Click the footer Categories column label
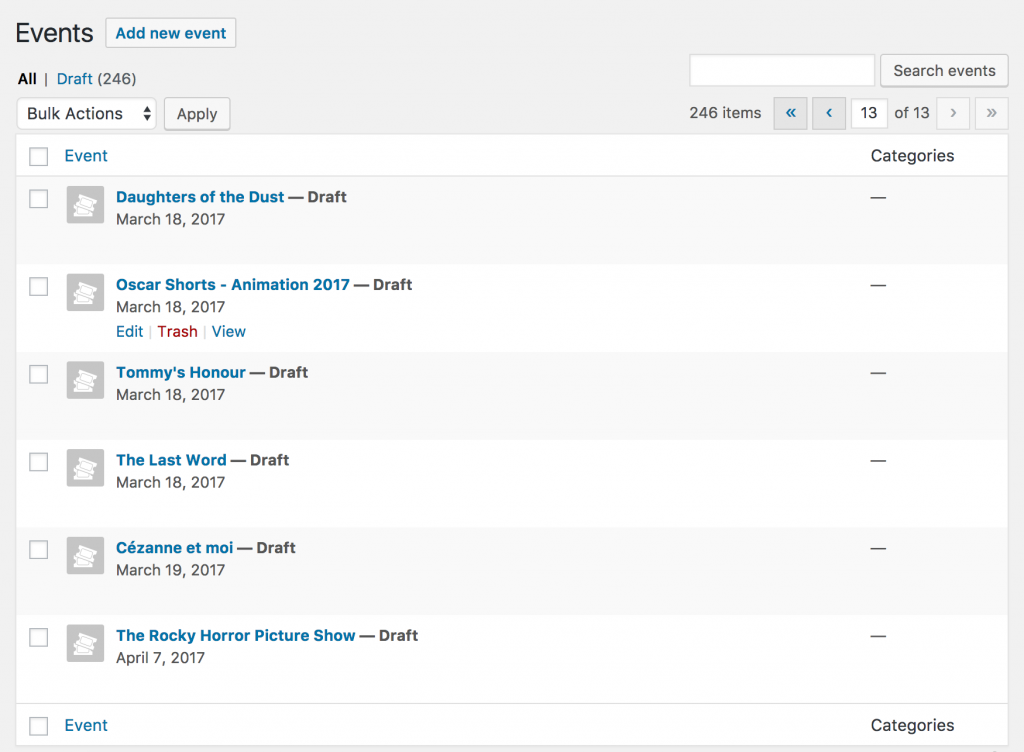Screen dimensions: 1024x752 tap(912, 725)
